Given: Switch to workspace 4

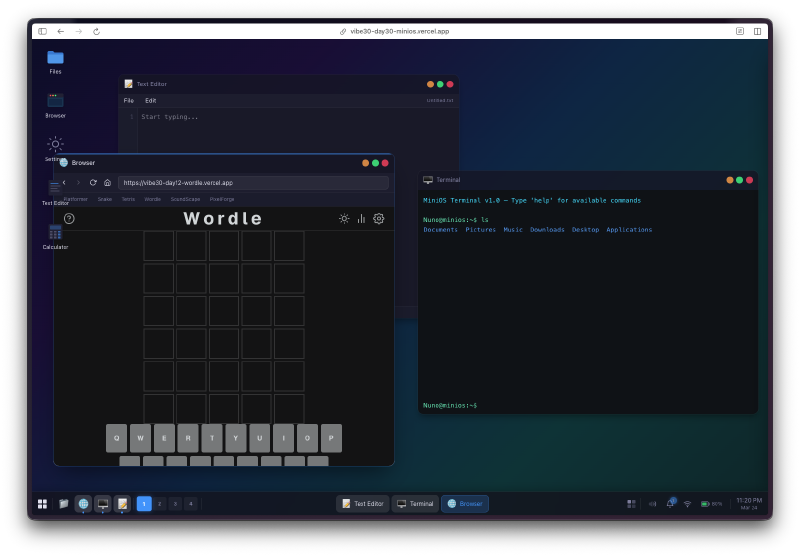Looking at the screenshot, I should coord(191,504).
